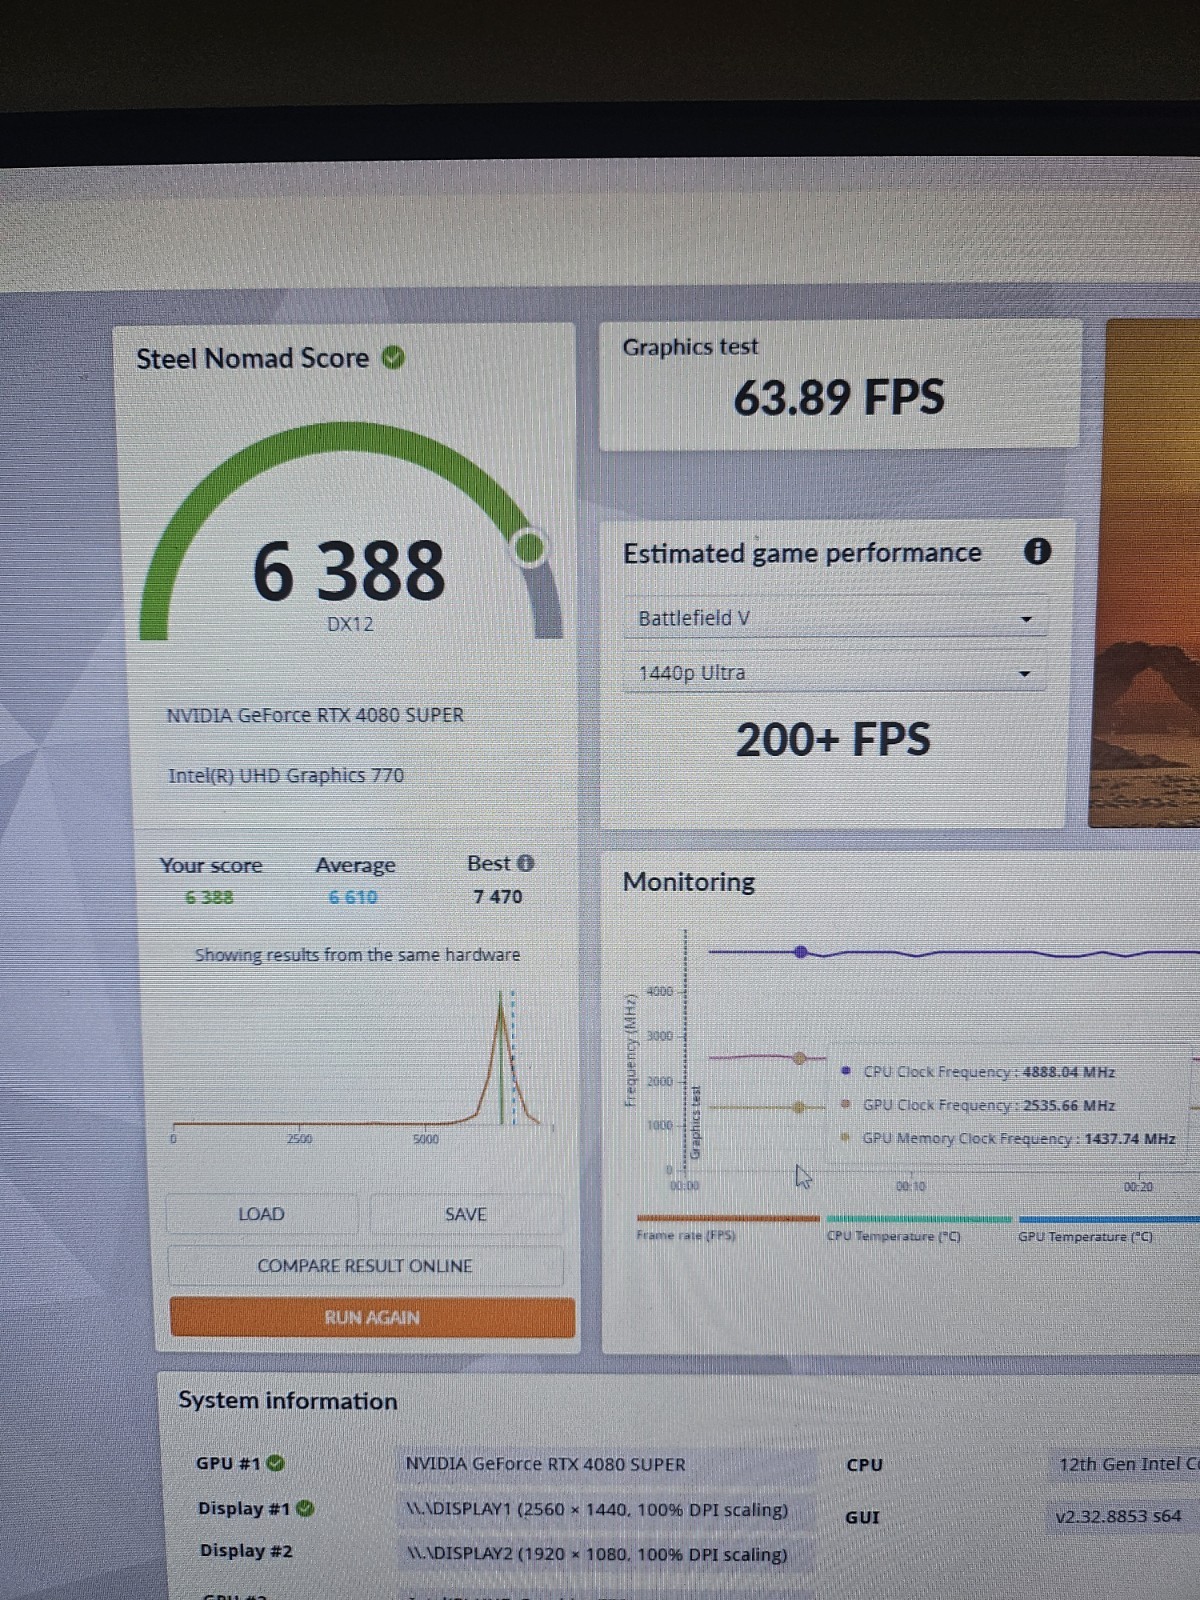This screenshot has height=1600, width=1200.
Task: Click the LOAD button
Action: 262,1214
